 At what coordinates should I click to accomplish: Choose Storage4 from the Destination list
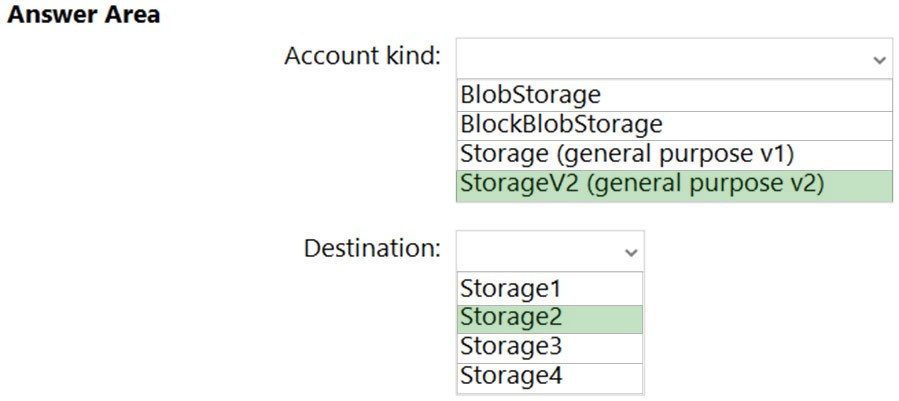[550, 377]
